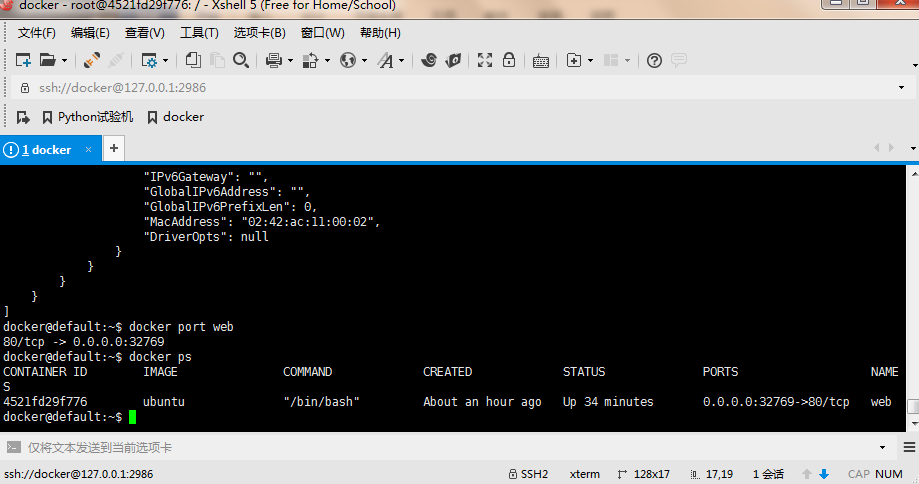Open the 文件(F) menu
The height and width of the screenshot is (484, 919).
point(36,33)
